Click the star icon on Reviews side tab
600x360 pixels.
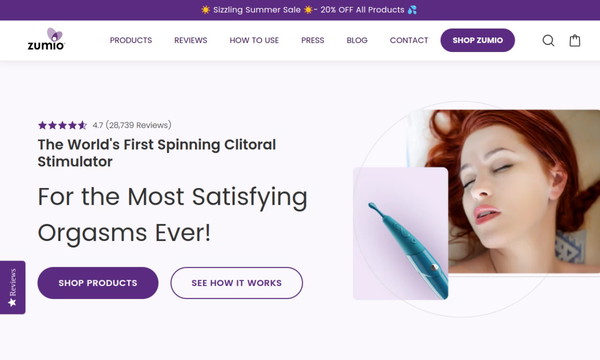[x=12, y=302]
